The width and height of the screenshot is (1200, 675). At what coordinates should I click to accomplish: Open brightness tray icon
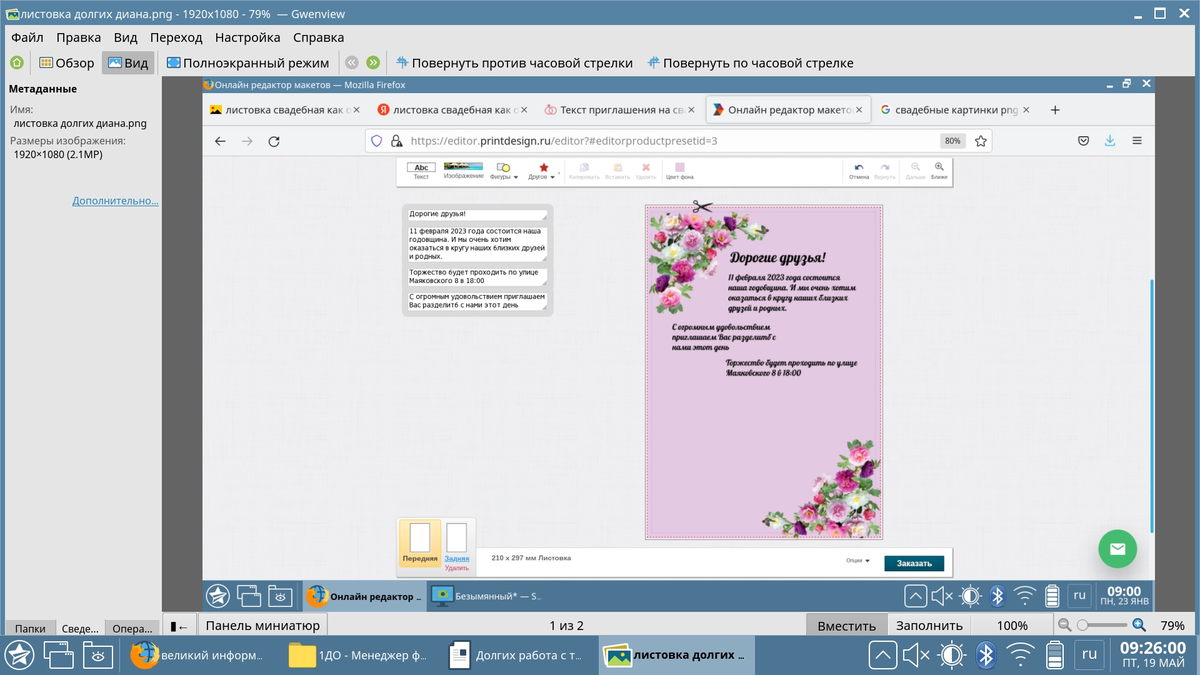tap(951, 655)
